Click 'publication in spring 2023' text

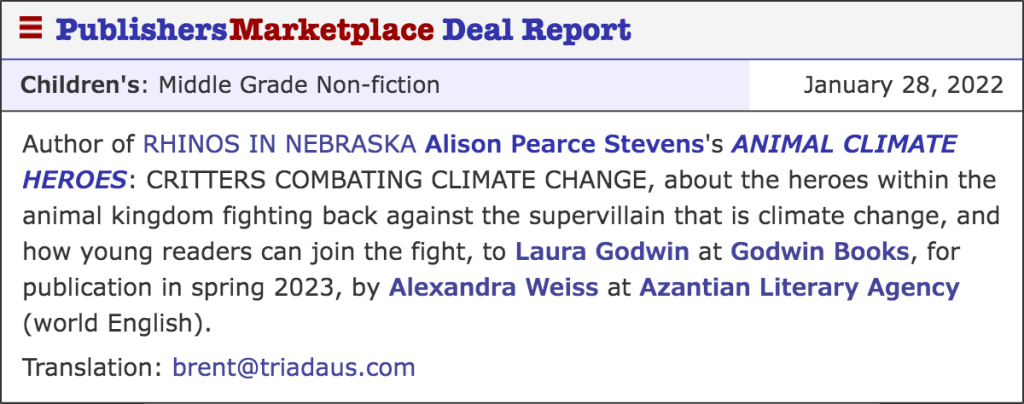[x=178, y=288]
